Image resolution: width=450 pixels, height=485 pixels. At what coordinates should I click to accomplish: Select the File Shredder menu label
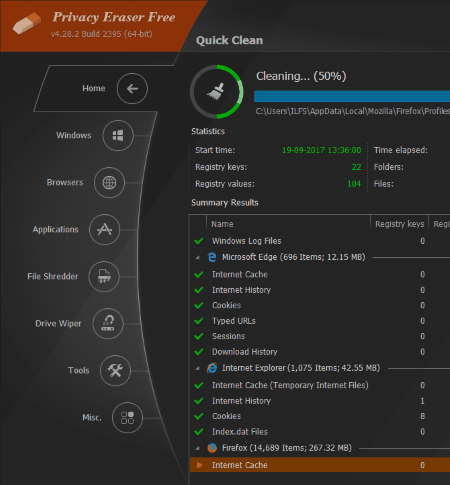point(53,276)
